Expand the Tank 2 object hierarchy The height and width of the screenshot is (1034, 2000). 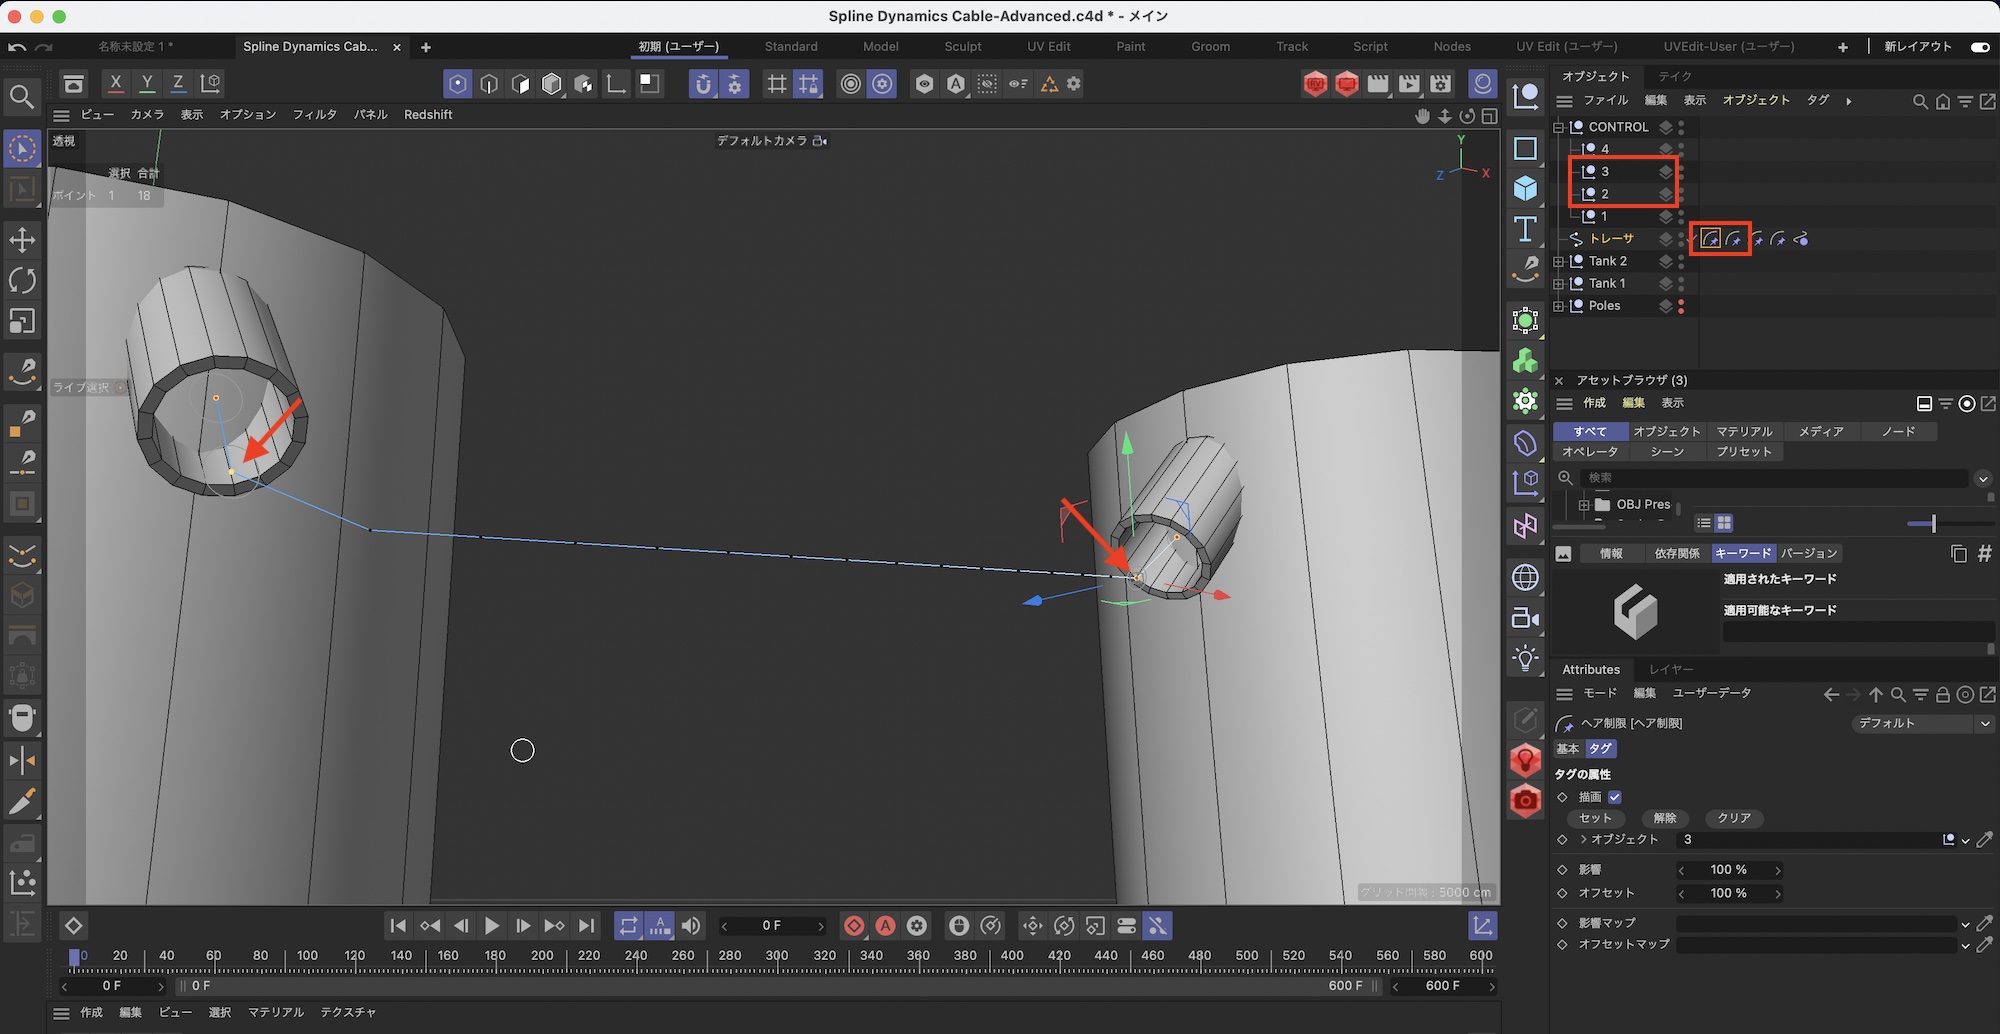pyautogui.click(x=1559, y=261)
